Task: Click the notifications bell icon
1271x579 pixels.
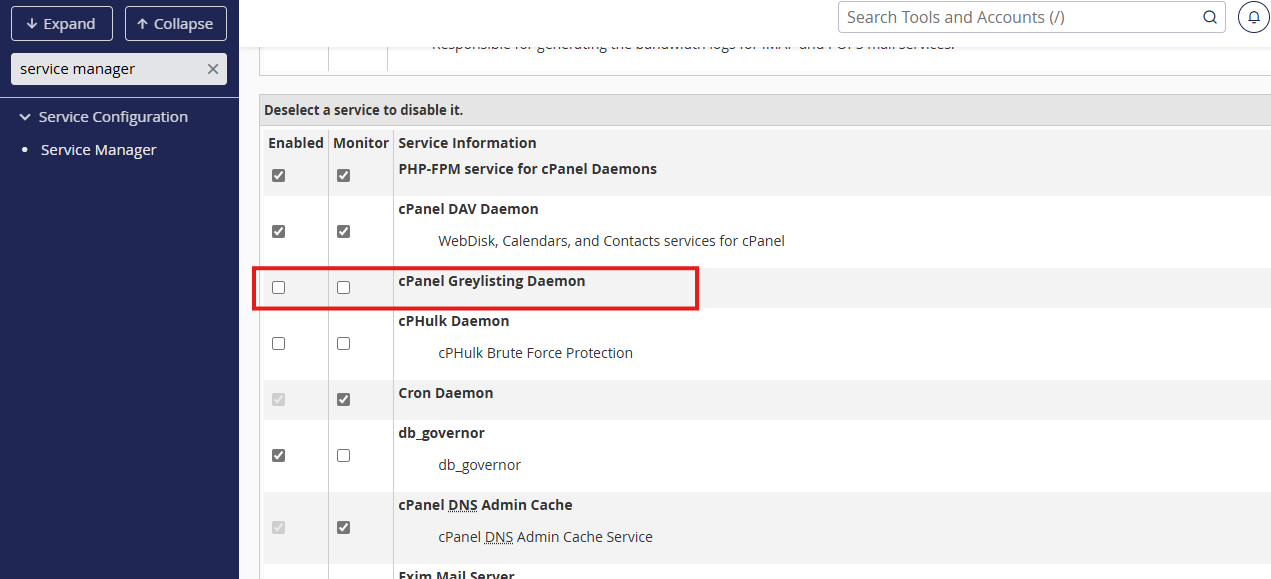Action: [x=1254, y=17]
